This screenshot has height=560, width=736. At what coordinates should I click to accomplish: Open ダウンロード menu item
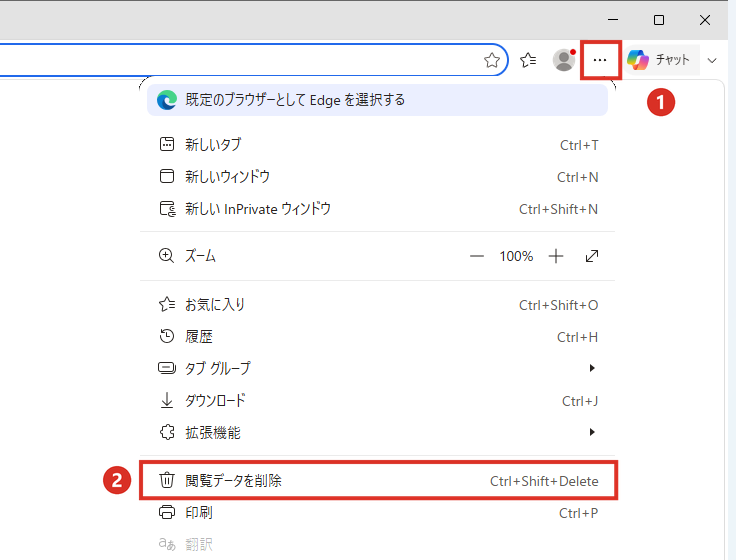pos(377,400)
